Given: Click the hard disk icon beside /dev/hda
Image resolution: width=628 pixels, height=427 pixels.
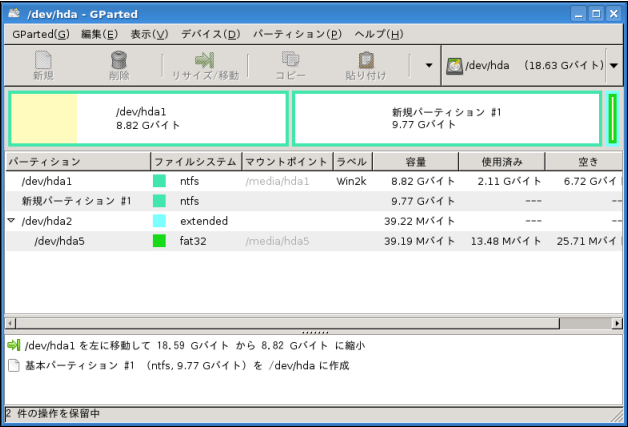Looking at the screenshot, I should click(x=455, y=66).
